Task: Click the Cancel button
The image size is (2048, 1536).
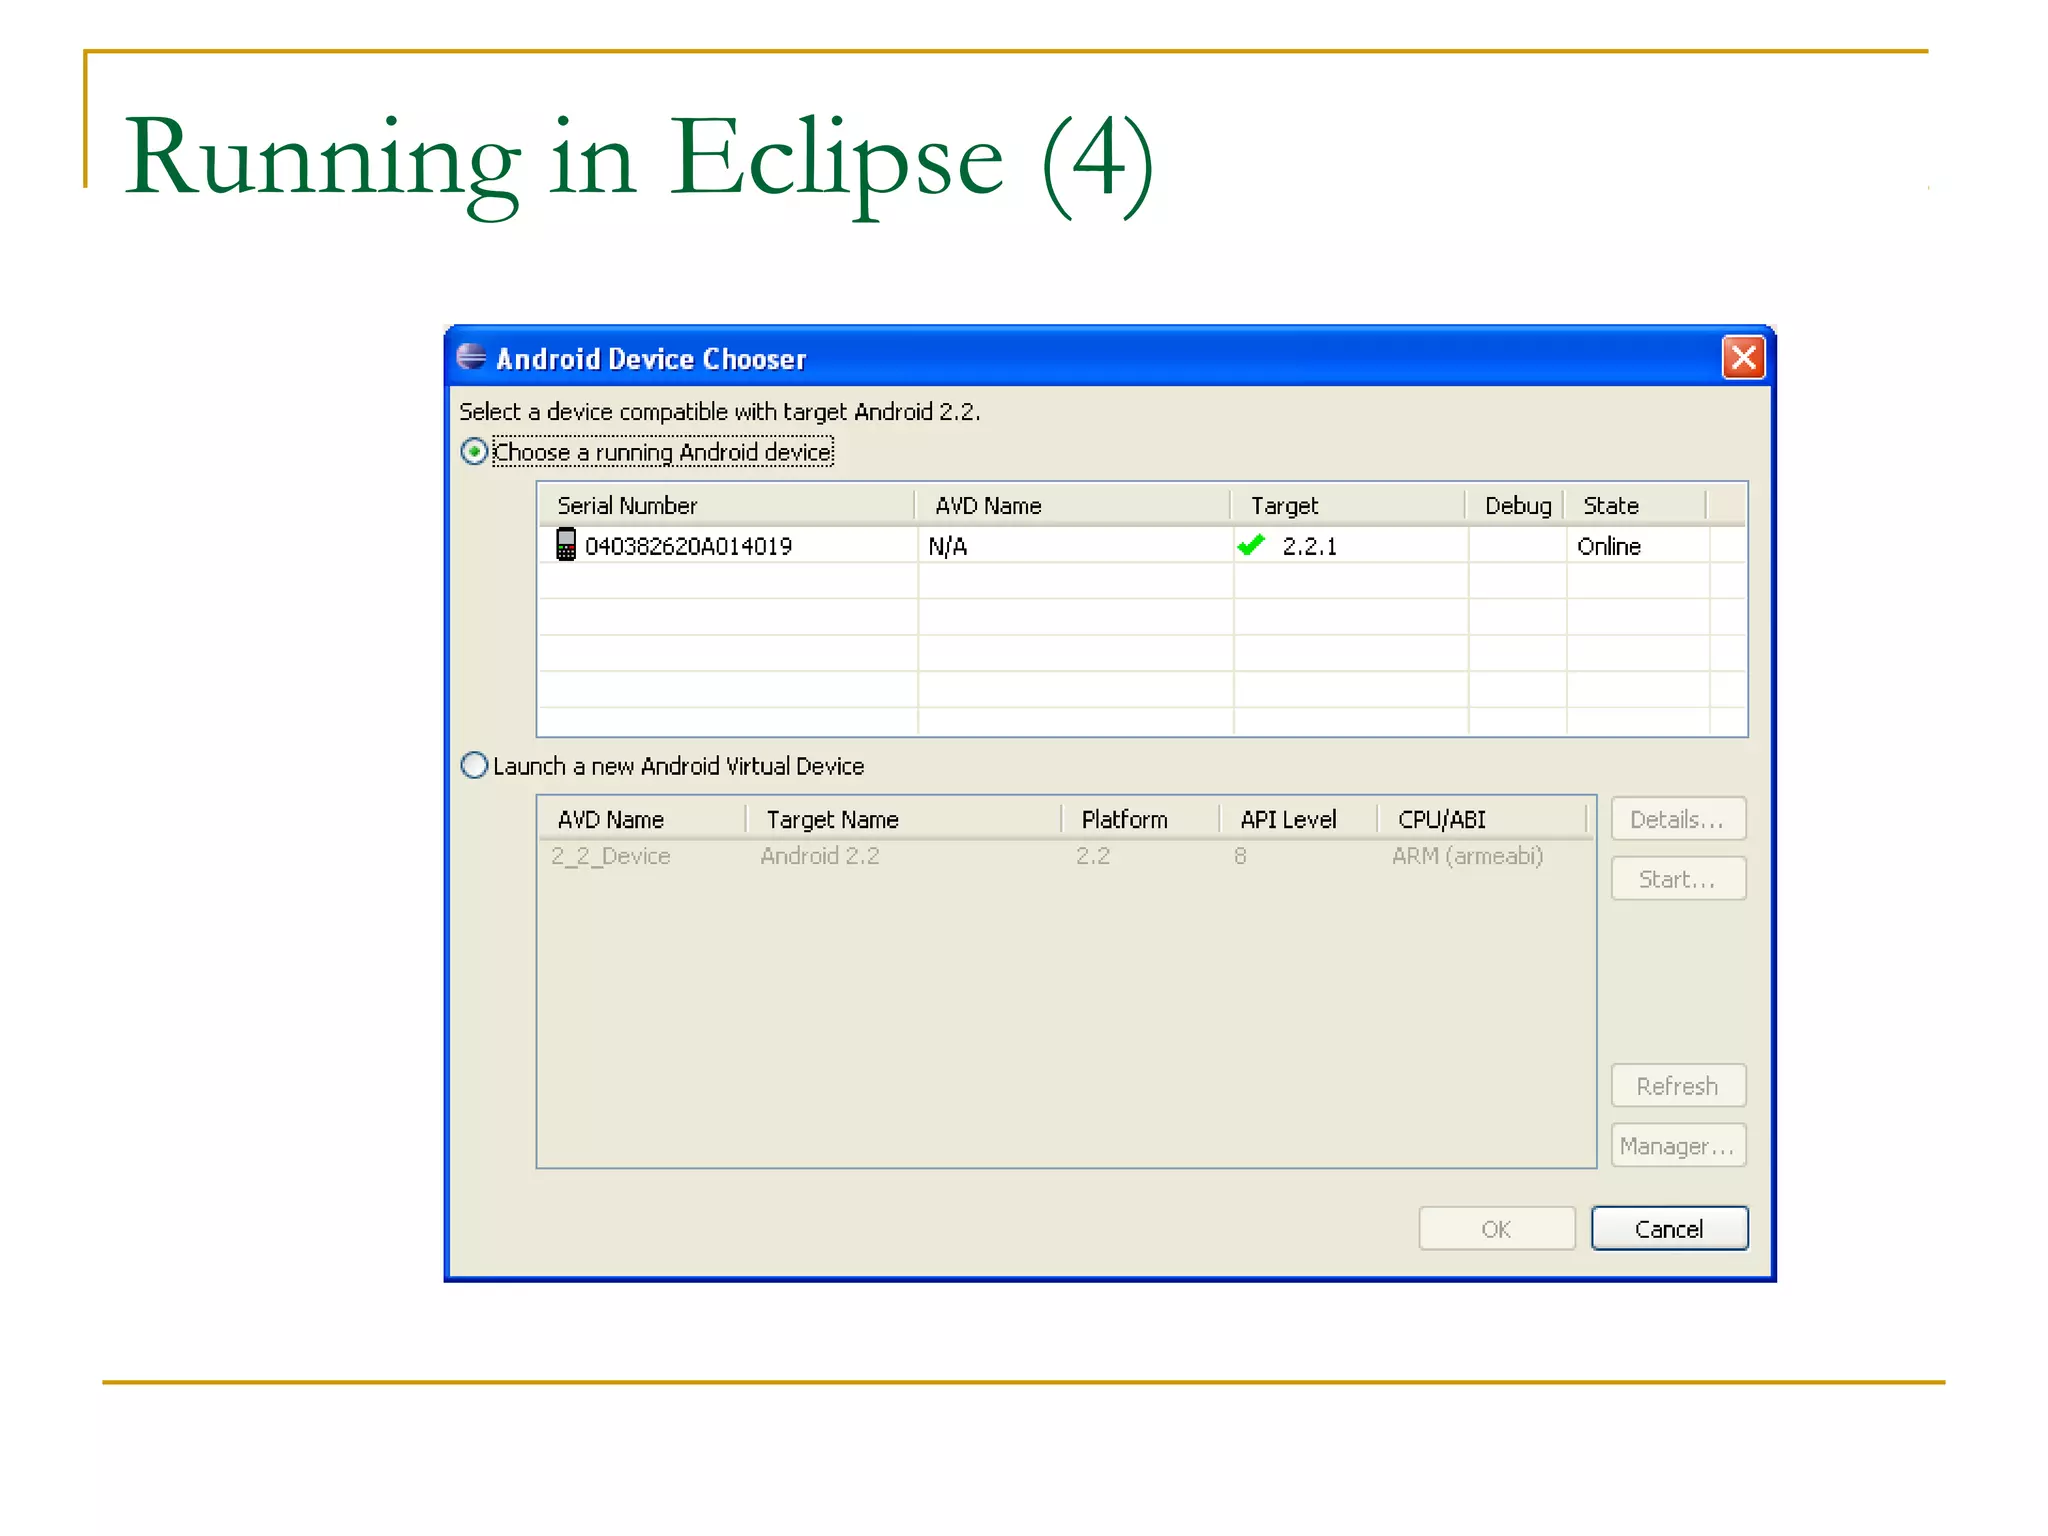Action: pyautogui.click(x=1669, y=1228)
